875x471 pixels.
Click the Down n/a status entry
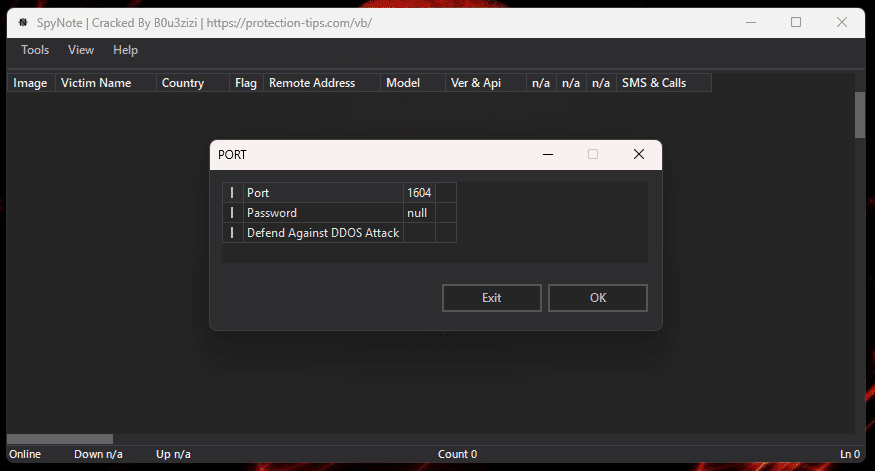(98, 454)
